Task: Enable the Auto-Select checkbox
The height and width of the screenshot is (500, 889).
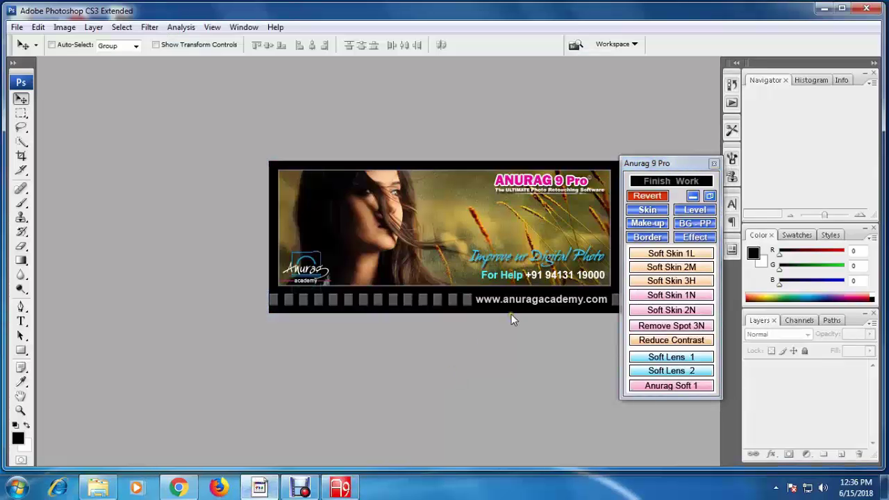Action: coord(52,45)
